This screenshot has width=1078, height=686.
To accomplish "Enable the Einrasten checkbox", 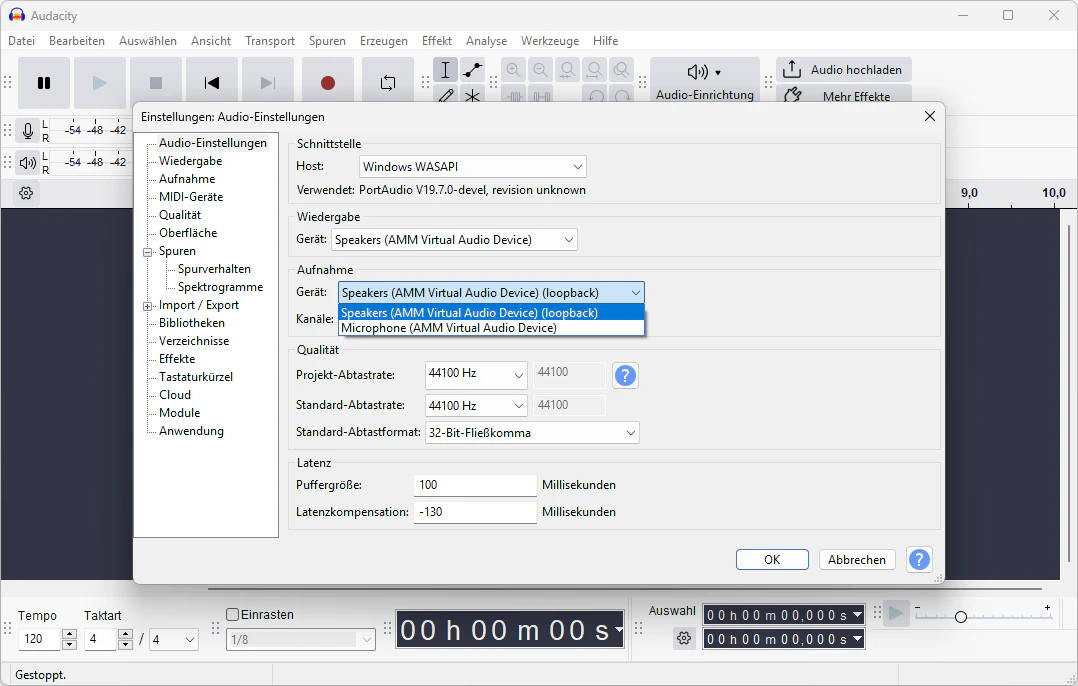I will pos(232,615).
